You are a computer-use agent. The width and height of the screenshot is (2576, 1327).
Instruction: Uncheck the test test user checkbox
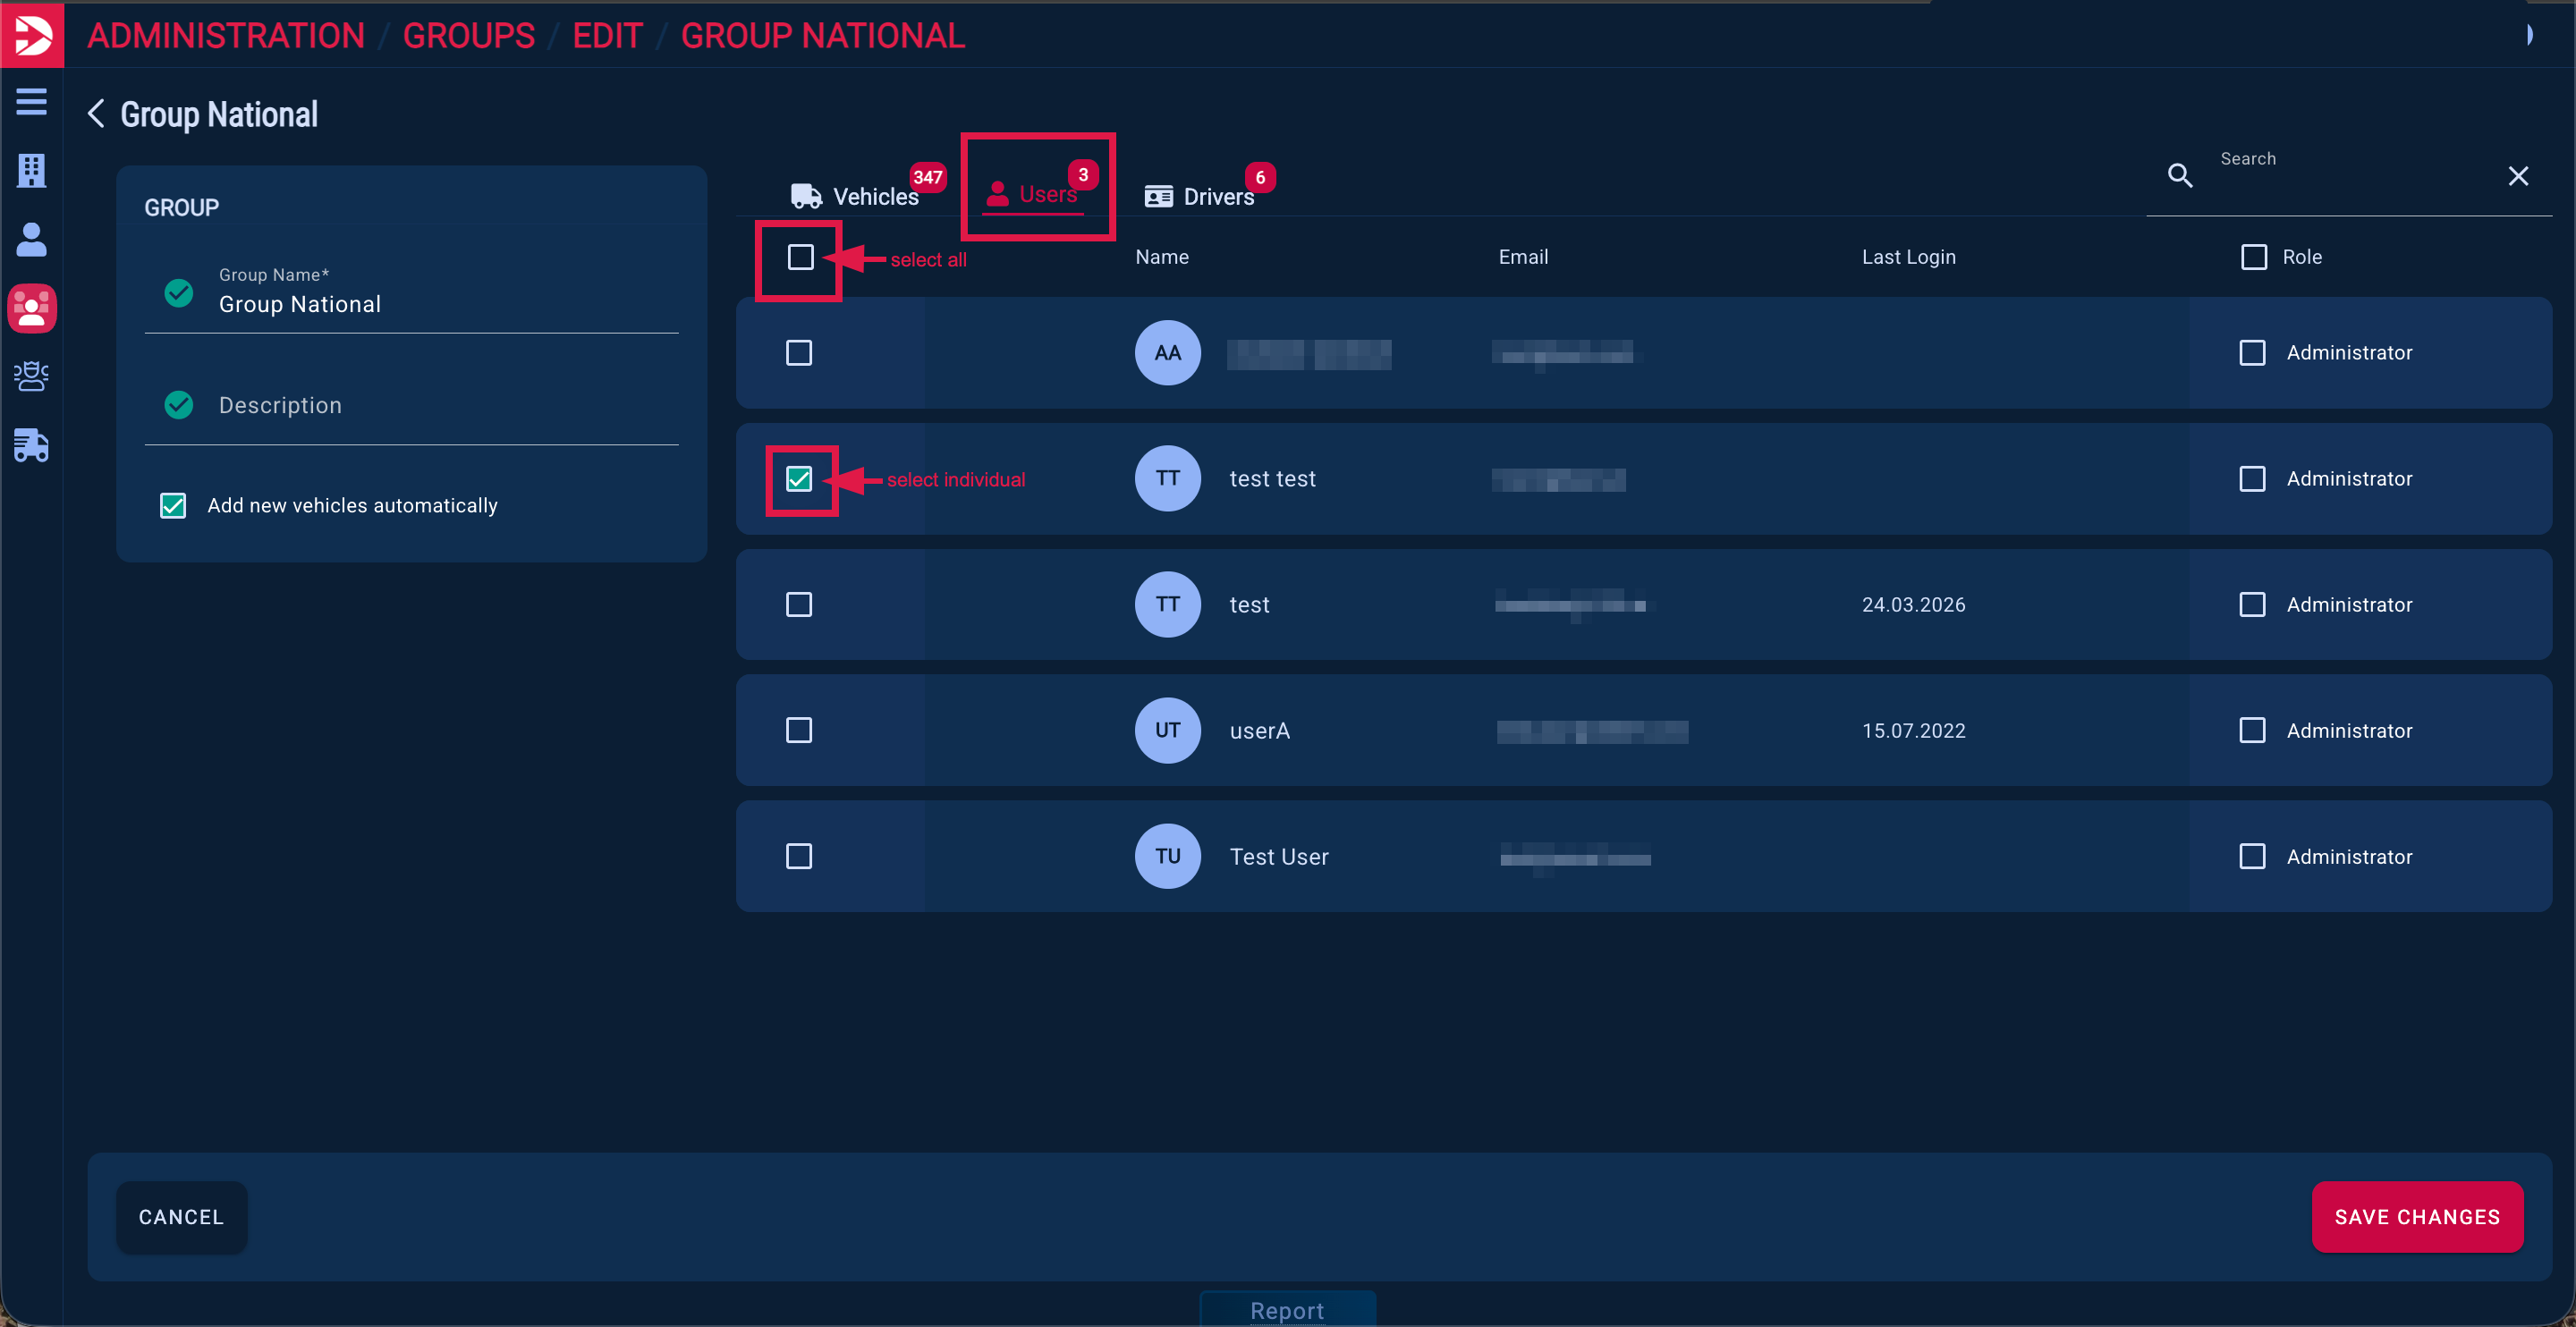pos(799,479)
